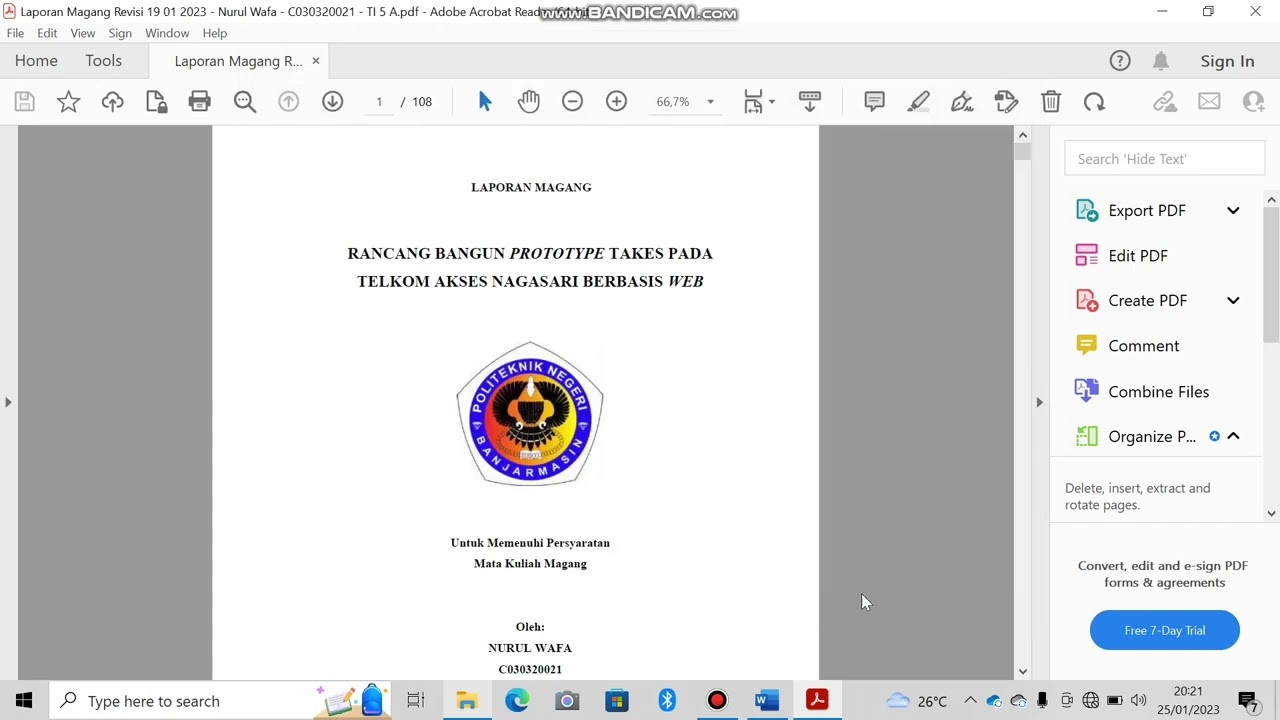Zoom out with the minus icon

pos(572,101)
